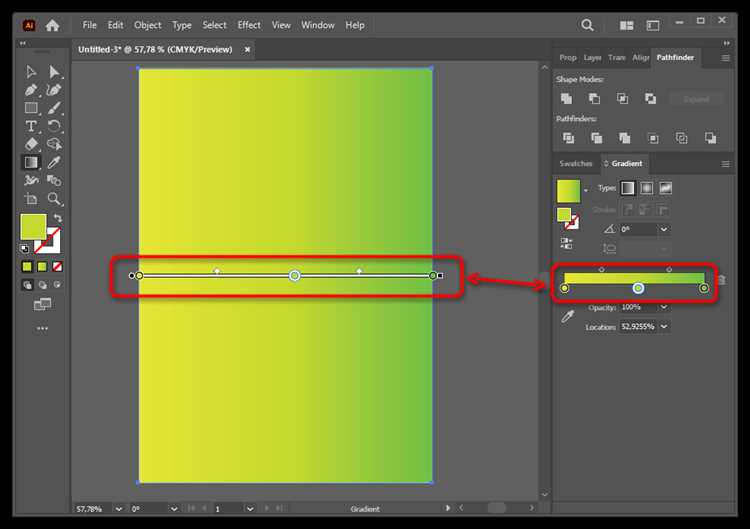Open the rotate view dropdown in status bar
The width and height of the screenshot is (750, 529).
point(174,509)
